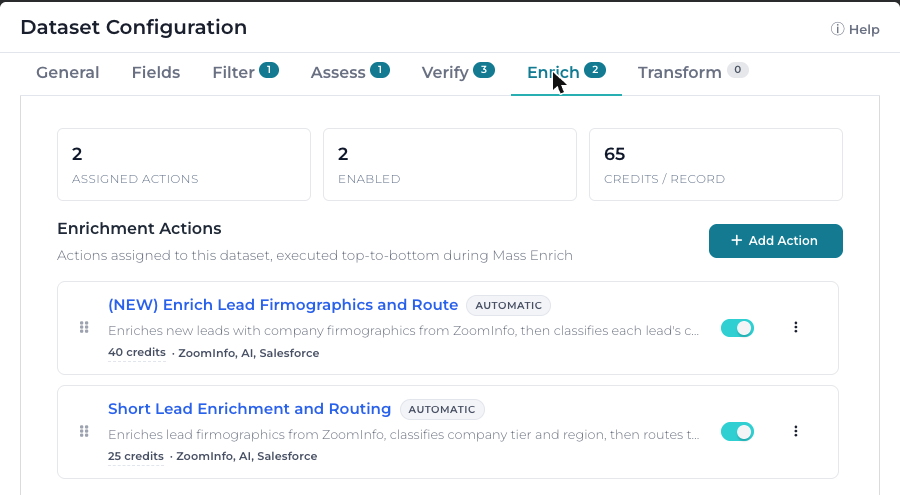Open kebab menu for Short Lead Enrichment and Routing
The height and width of the screenshot is (495, 900).
pos(796,431)
